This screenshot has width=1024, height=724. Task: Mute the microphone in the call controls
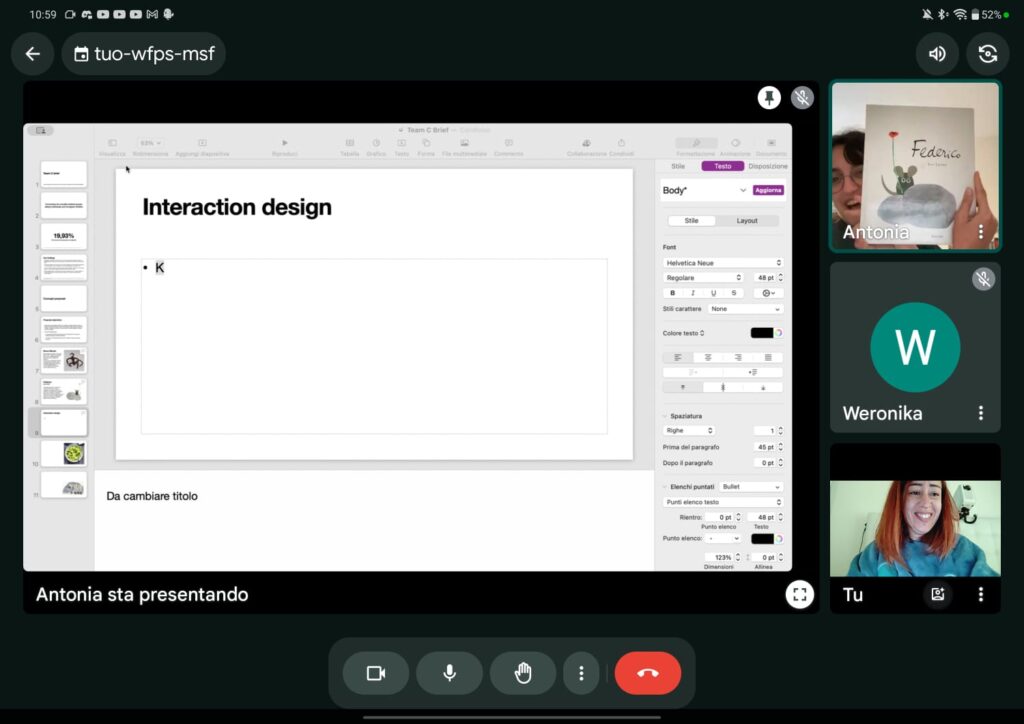pos(449,673)
